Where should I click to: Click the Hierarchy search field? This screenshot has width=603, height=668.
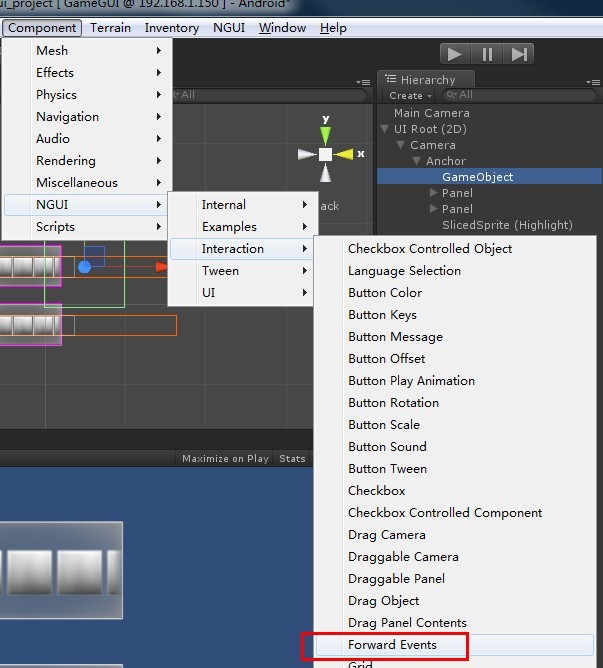(520, 95)
